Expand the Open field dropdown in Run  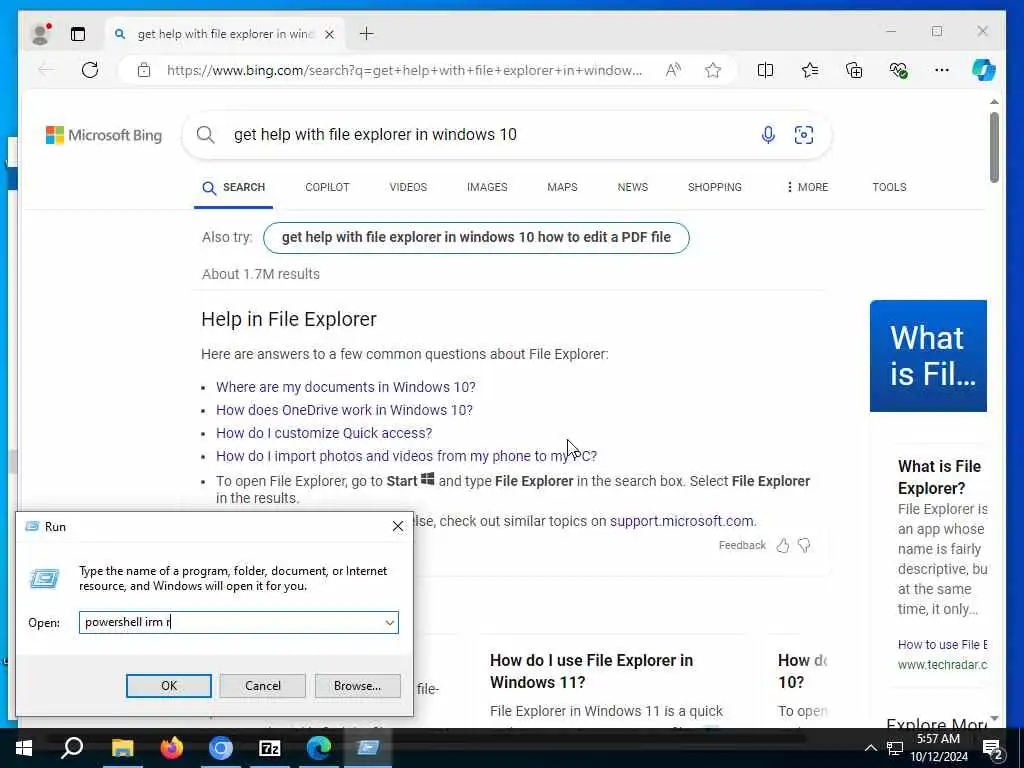390,622
